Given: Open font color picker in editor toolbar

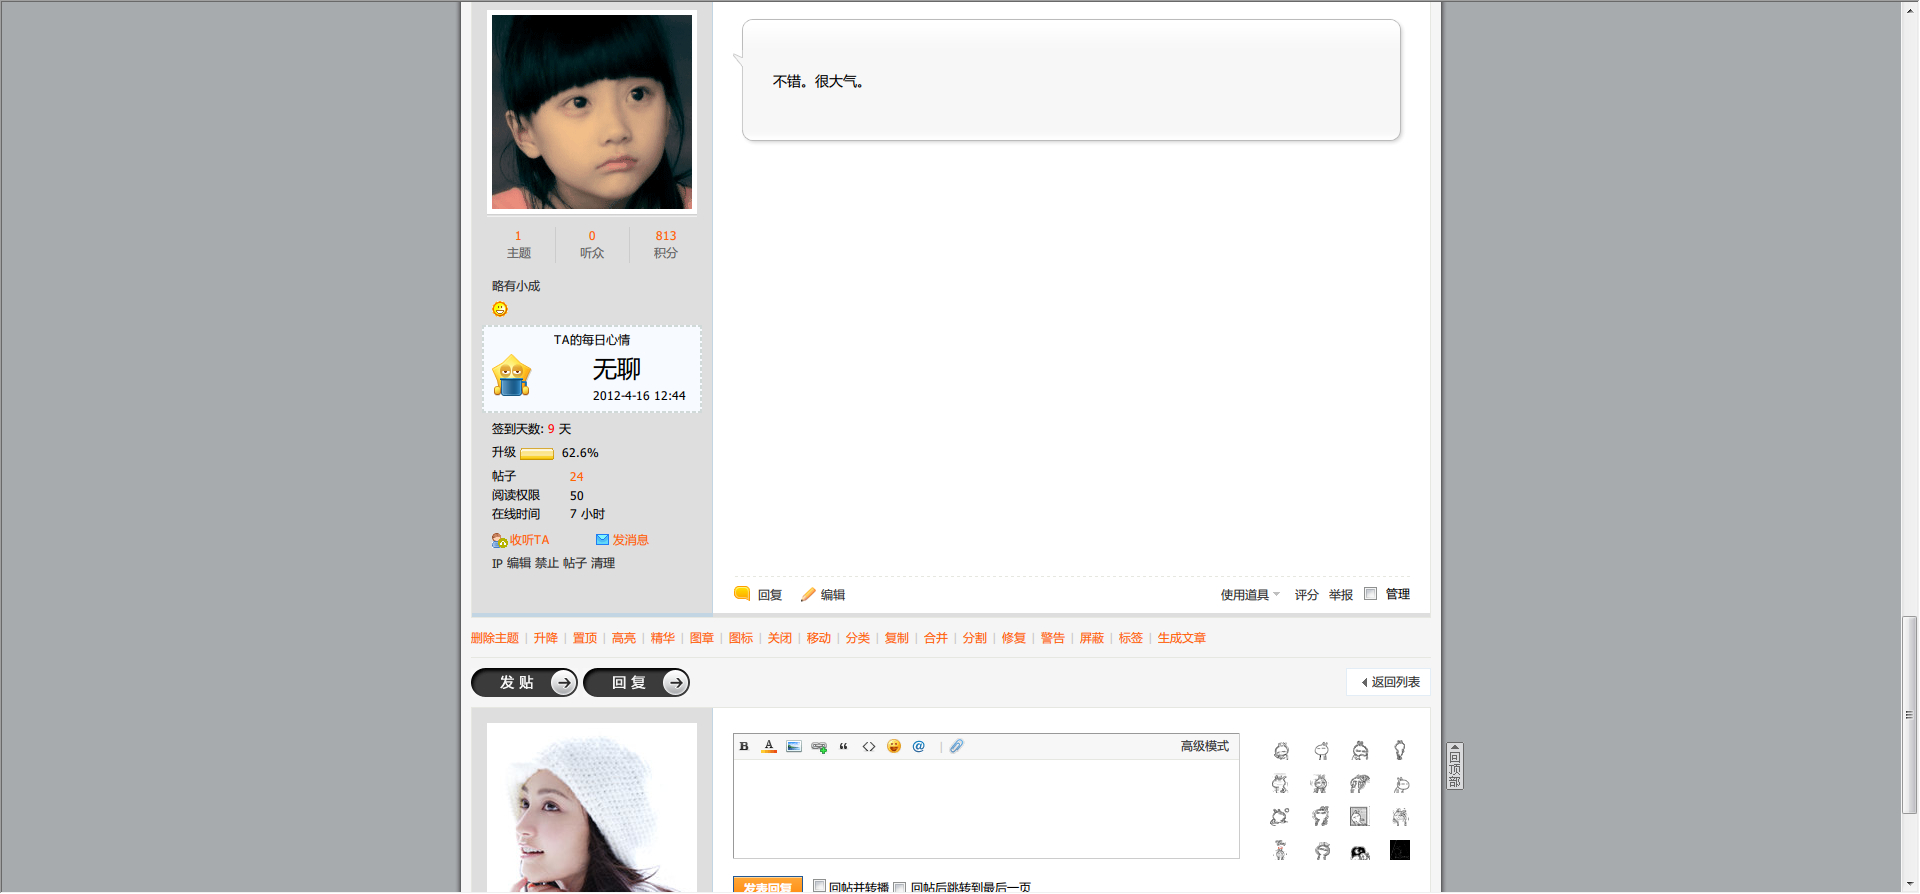Looking at the screenshot, I should pos(769,747).
